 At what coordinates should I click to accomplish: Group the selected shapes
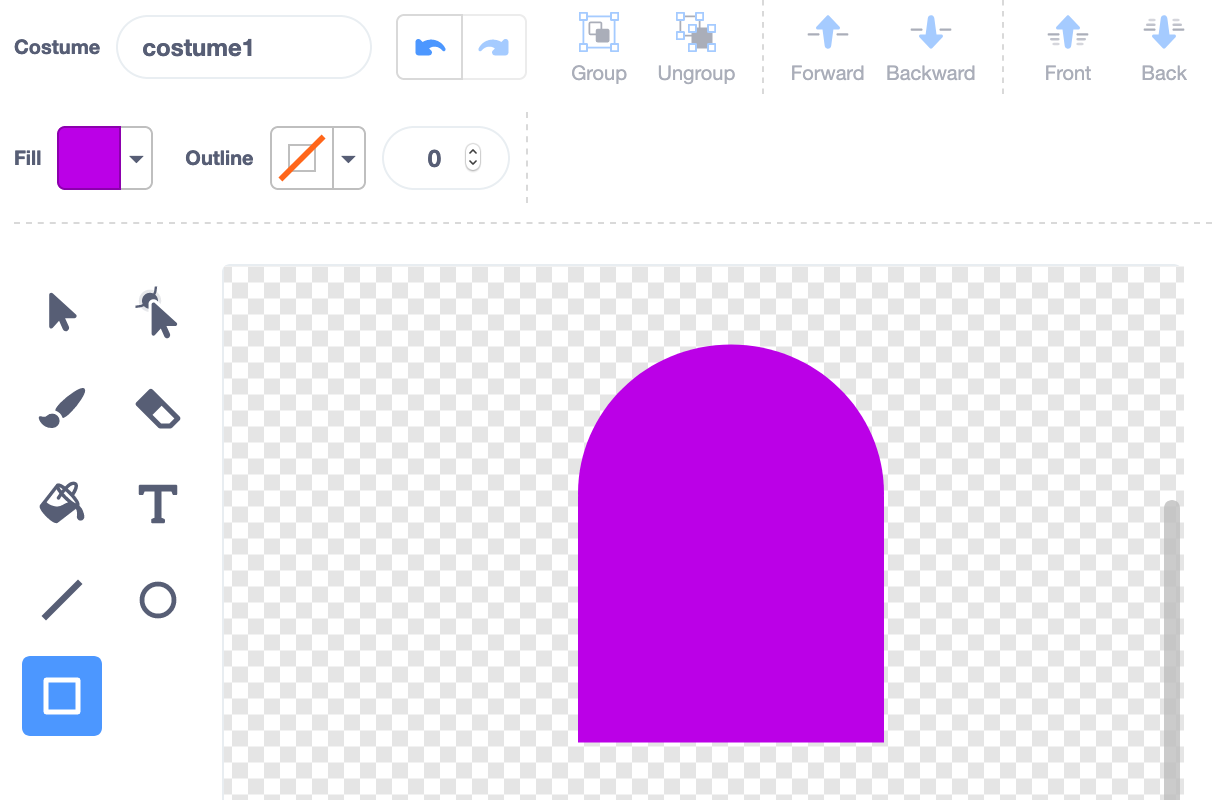point(599,48)
